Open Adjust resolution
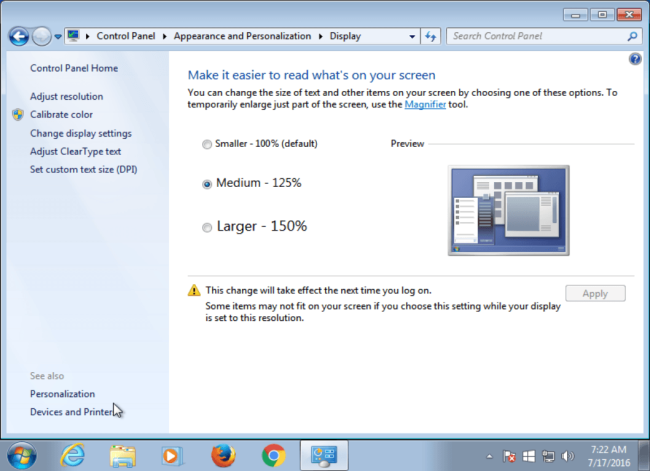 (66, 96)
